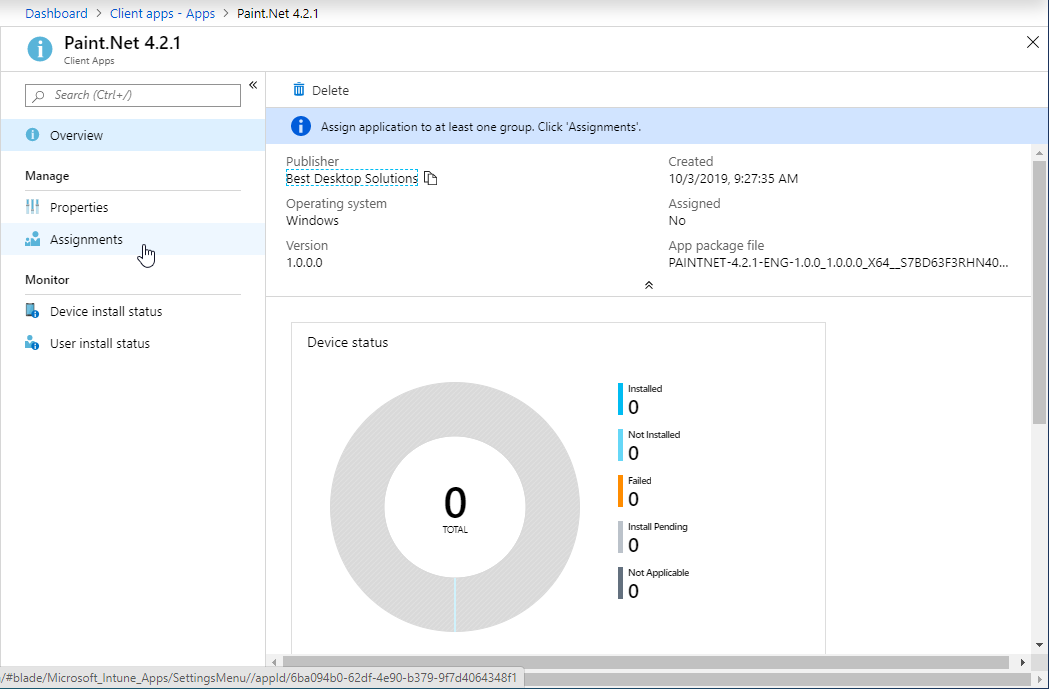Click the Best Desktop Solutions publisher text
1049x689 pixels.
(x=352, y=179)
